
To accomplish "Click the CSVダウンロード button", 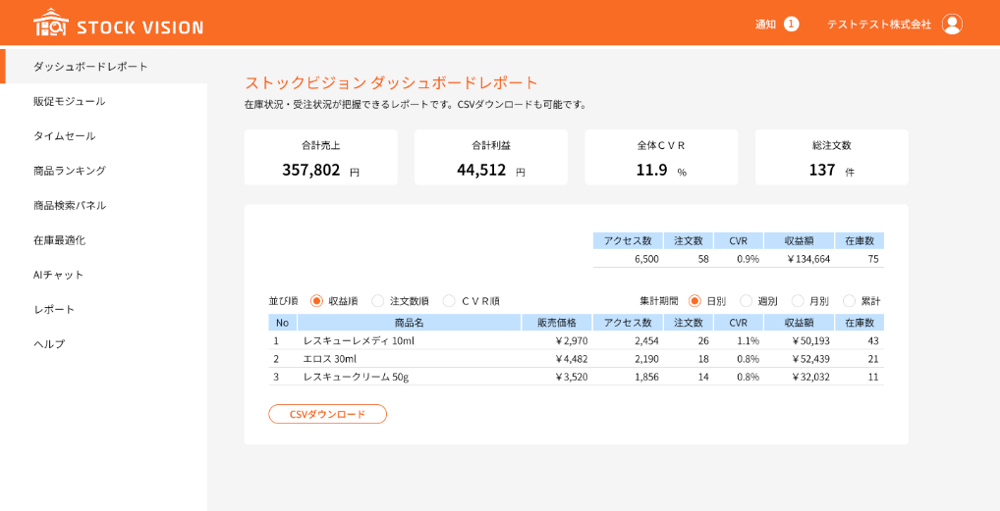I will 327,414.
